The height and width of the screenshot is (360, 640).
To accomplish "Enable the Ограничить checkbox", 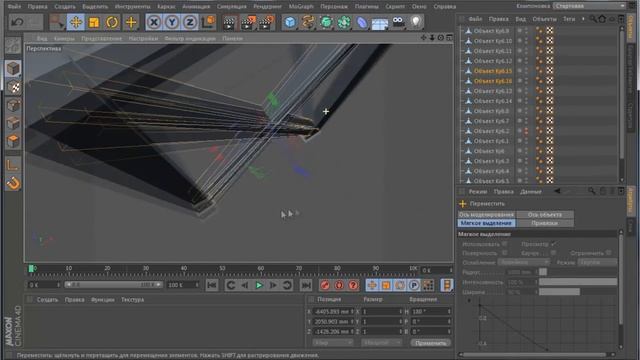I will (x=609, y=253).
